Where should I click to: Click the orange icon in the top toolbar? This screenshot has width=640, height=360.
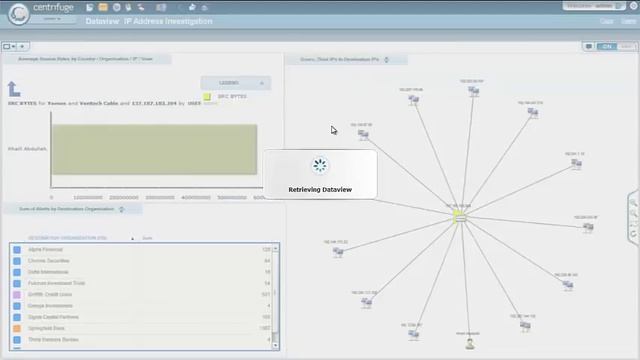pyautogui.click(x=103, y=7)
